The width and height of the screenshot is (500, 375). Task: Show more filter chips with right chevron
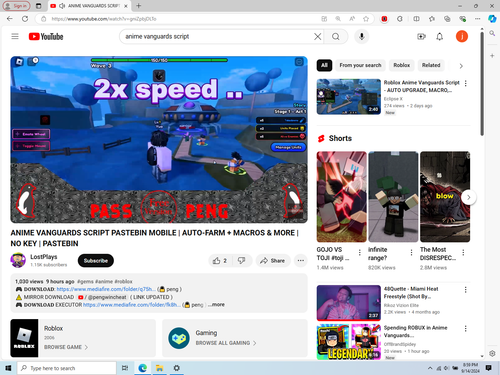(461, 66)
